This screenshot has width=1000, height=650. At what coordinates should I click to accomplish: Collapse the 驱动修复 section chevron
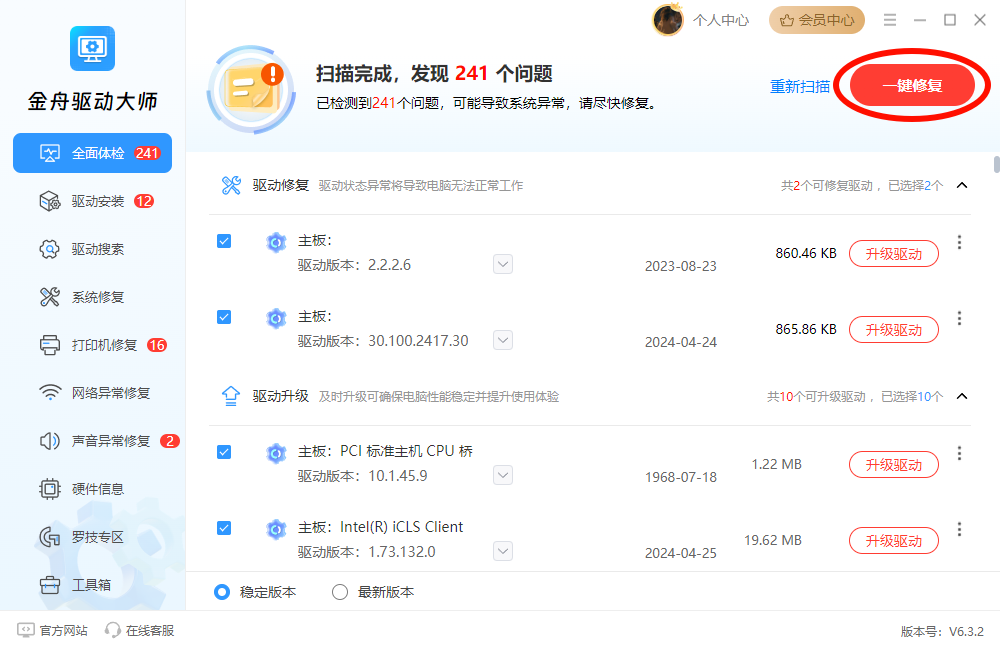[x=962, y=186]
